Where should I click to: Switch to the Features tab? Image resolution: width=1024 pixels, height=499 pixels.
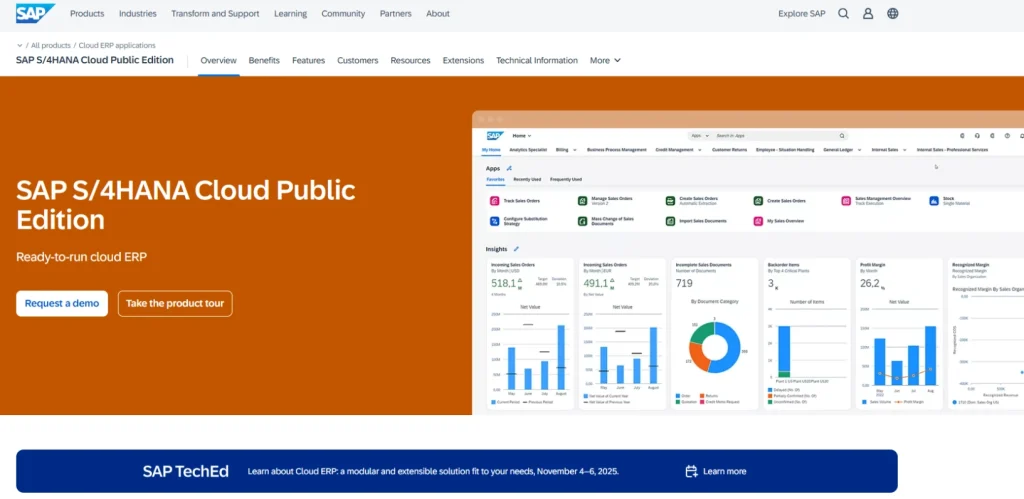pos(308,60)
